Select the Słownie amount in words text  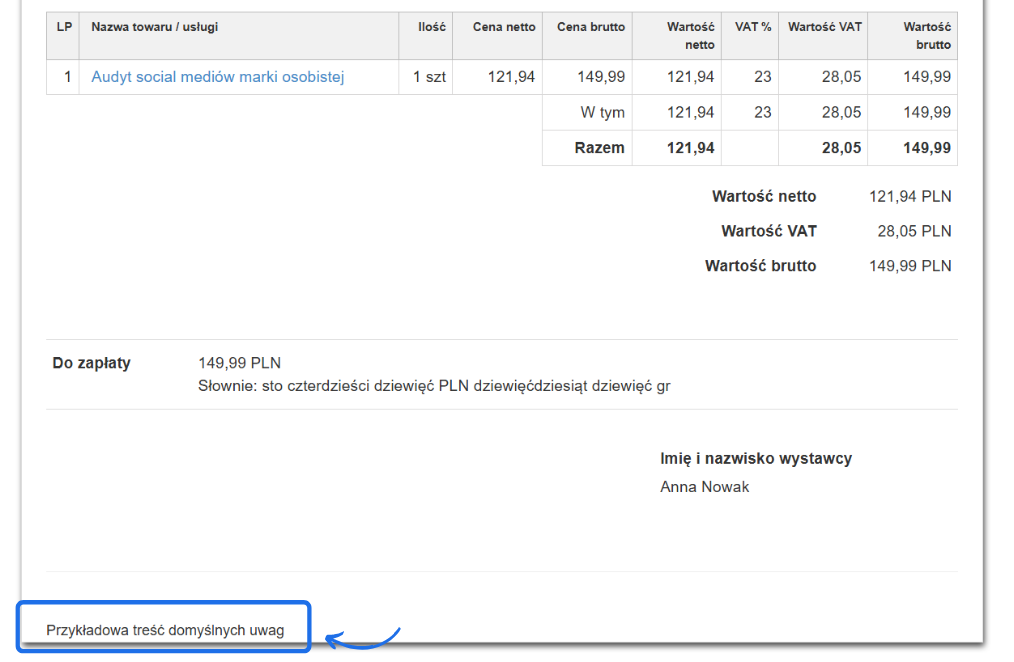(x=434, y=386)
